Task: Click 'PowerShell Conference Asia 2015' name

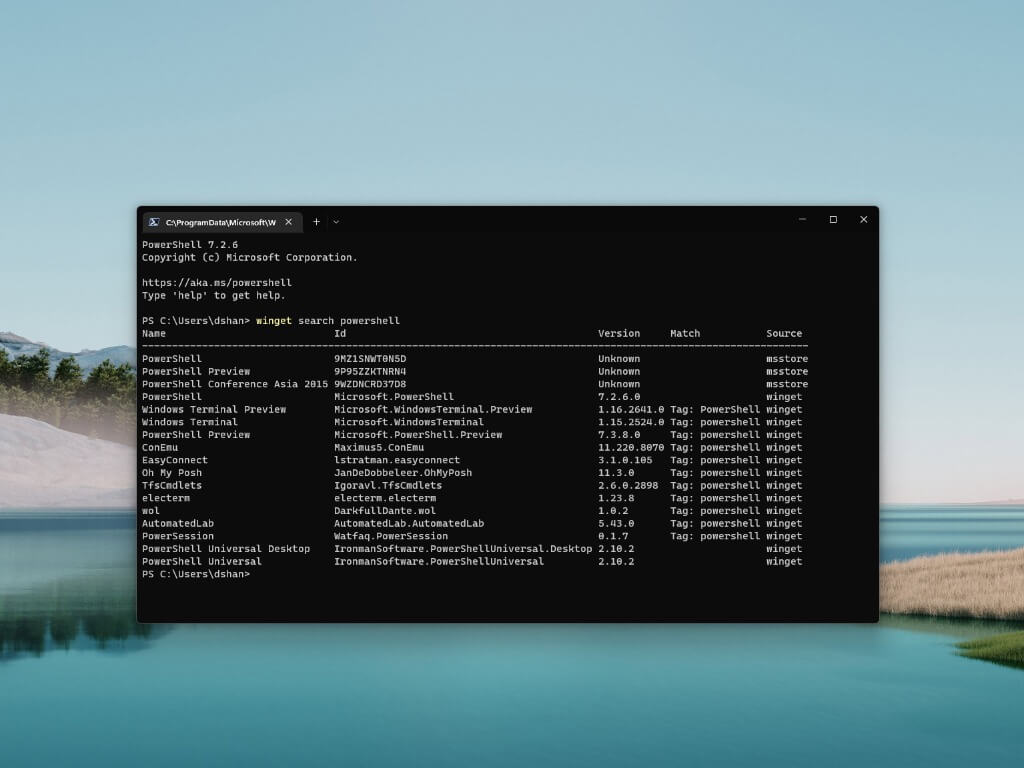Action: pos(235,384)
